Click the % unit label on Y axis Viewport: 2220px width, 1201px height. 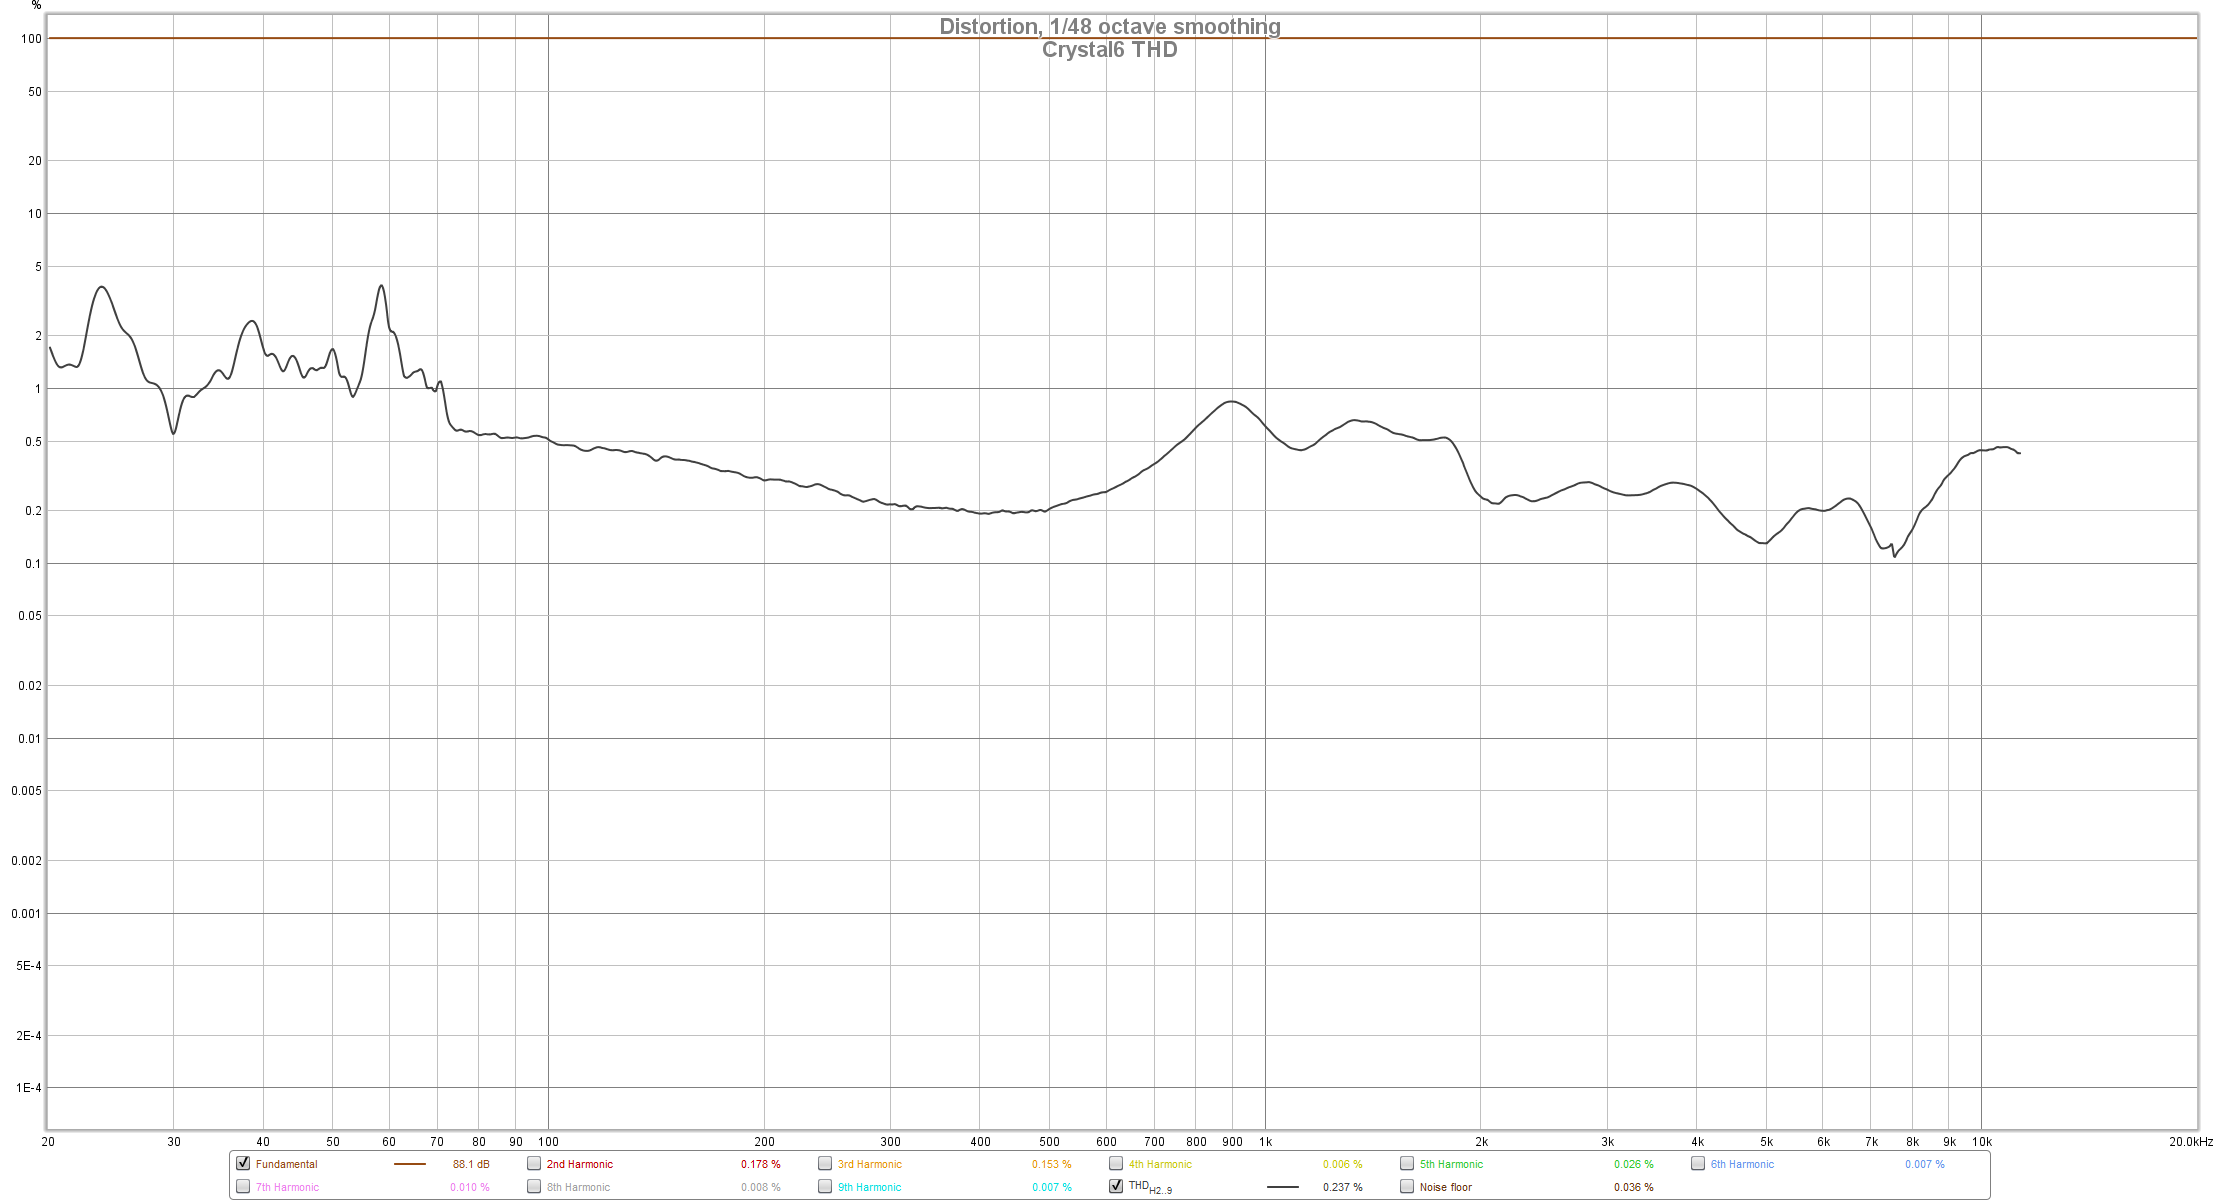click(x=37, y=6)
